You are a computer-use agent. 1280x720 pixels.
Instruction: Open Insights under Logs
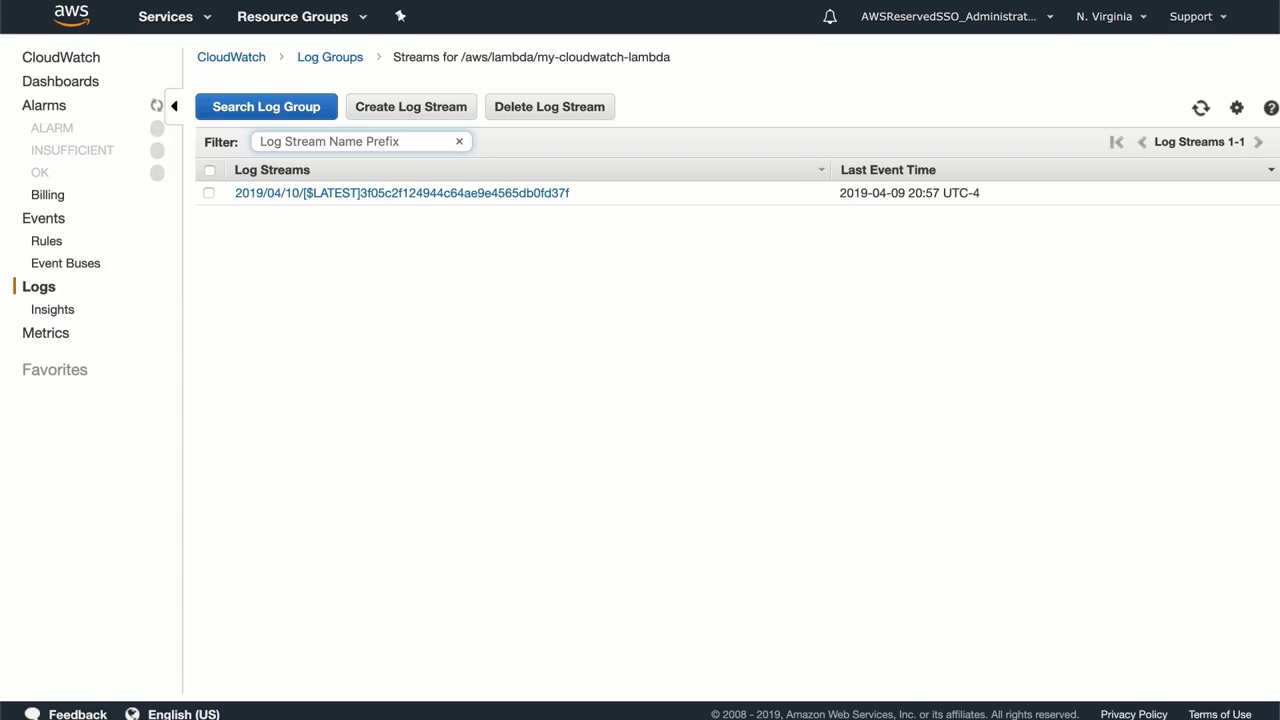tap(52, 310)
